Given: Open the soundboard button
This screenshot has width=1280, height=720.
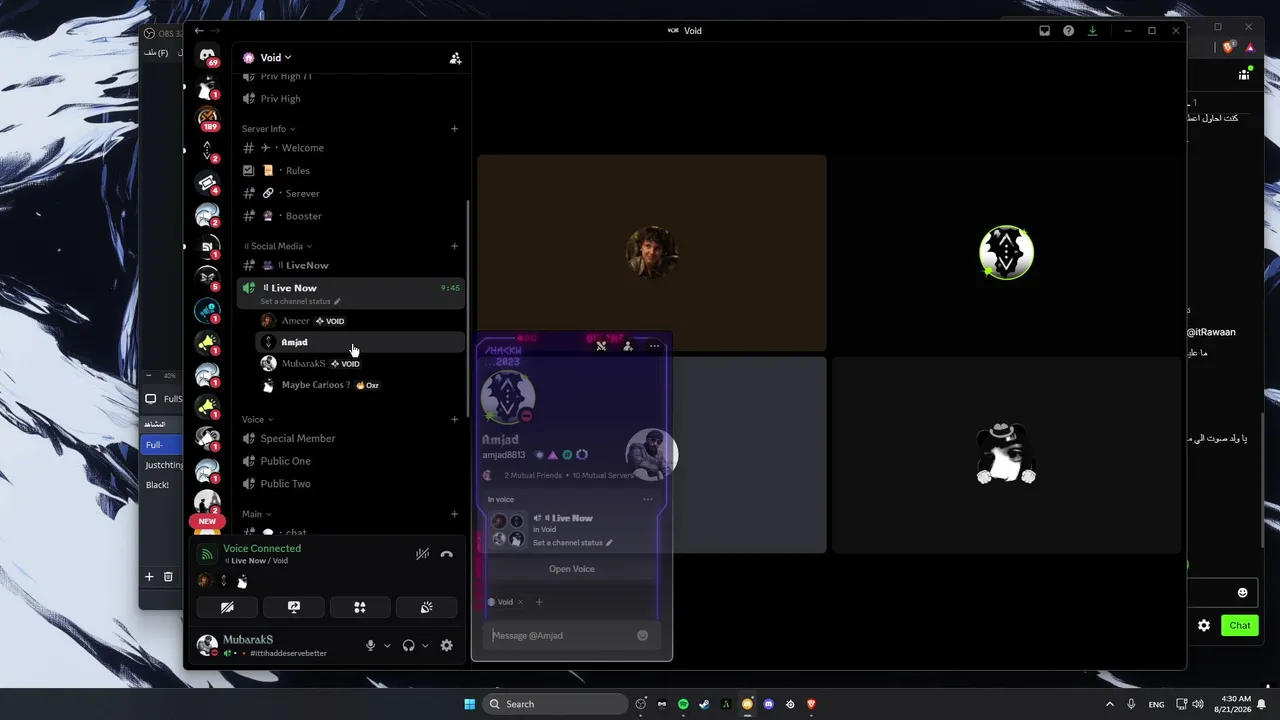Looking at the screenshot, I should [426, 607].
